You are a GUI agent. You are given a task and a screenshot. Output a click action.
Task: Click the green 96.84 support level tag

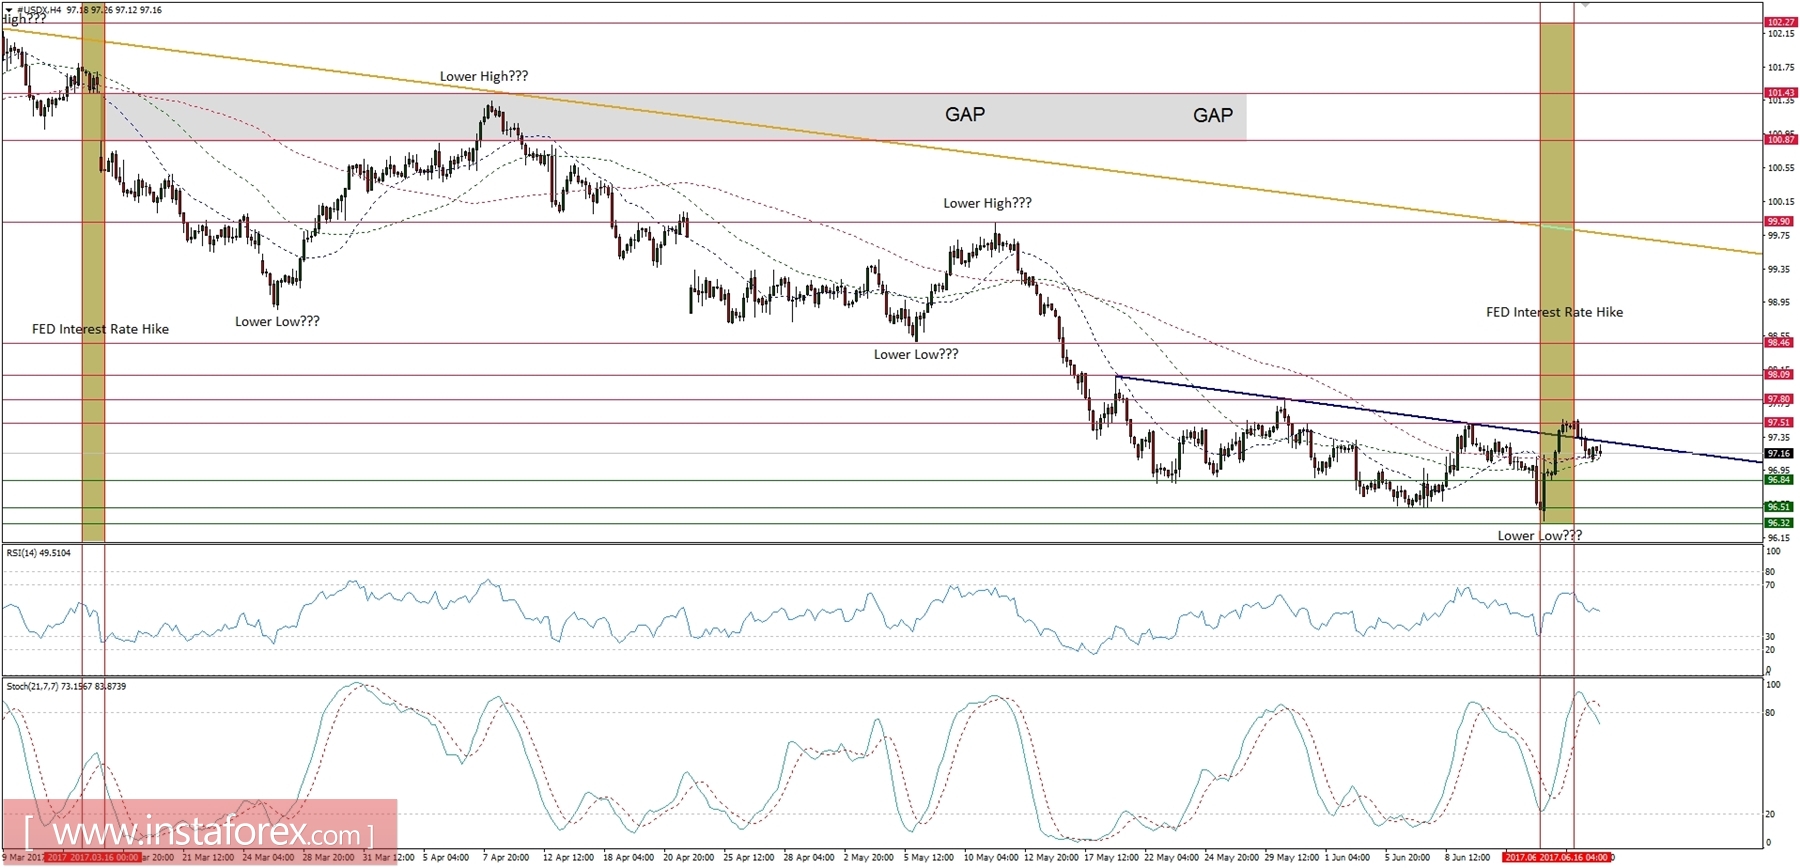(x=1780, y=480)
